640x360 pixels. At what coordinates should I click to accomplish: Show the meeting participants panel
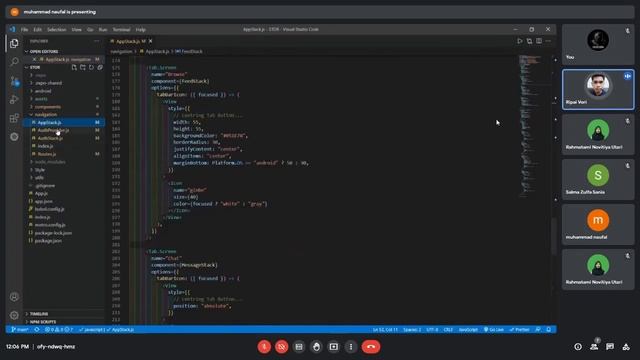coord(594,347)
